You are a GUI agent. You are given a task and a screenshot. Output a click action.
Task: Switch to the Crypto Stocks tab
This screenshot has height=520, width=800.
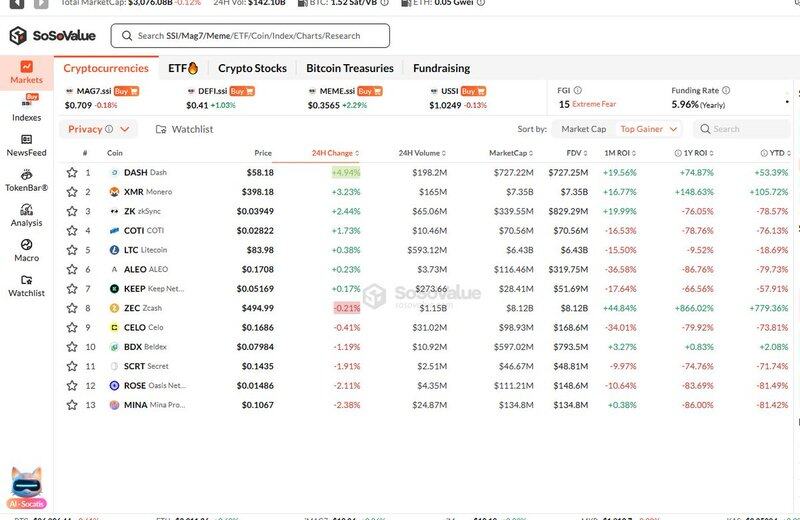[252, 68]
